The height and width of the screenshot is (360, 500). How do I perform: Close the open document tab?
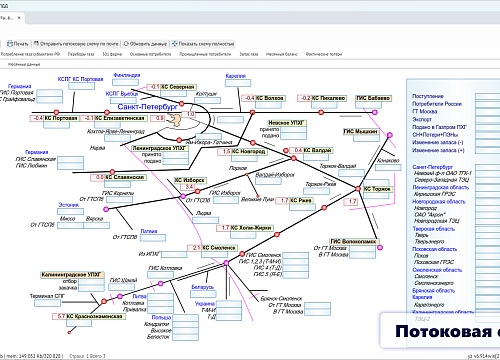point(19,18)
